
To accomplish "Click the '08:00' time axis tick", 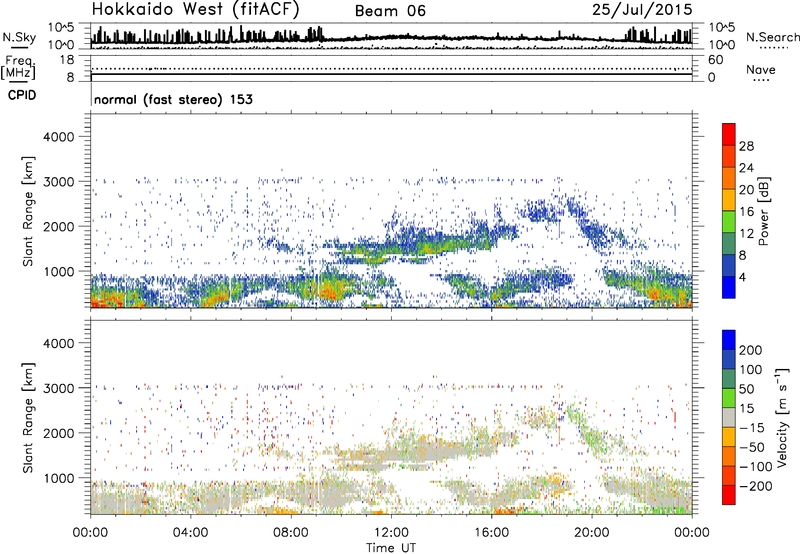I will coord(291,533).
